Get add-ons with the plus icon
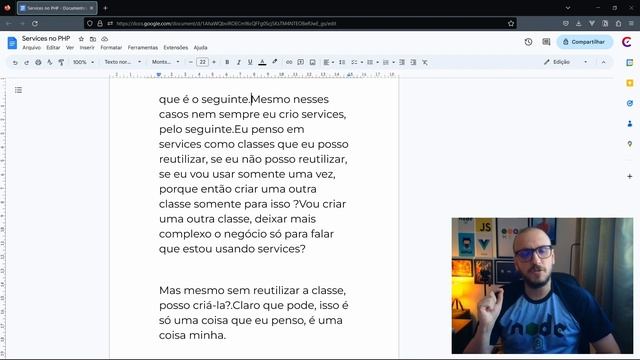 click(x=630, y=176)
